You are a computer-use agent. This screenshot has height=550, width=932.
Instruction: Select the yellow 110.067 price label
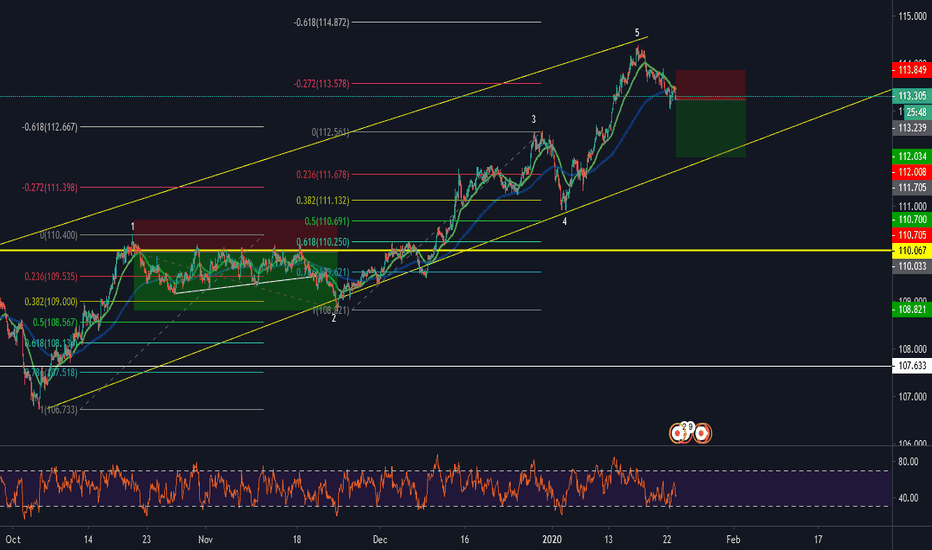pos(910,250)
